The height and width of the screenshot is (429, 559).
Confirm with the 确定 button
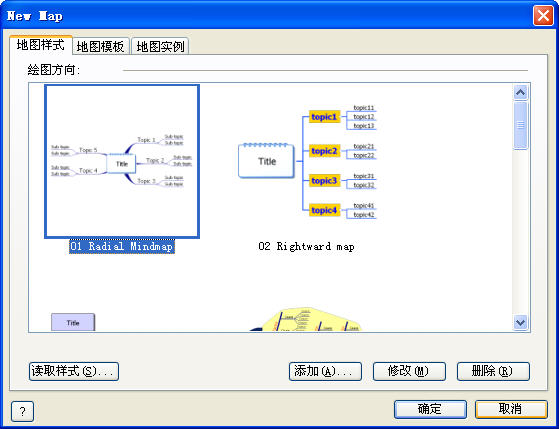(430, 409)
